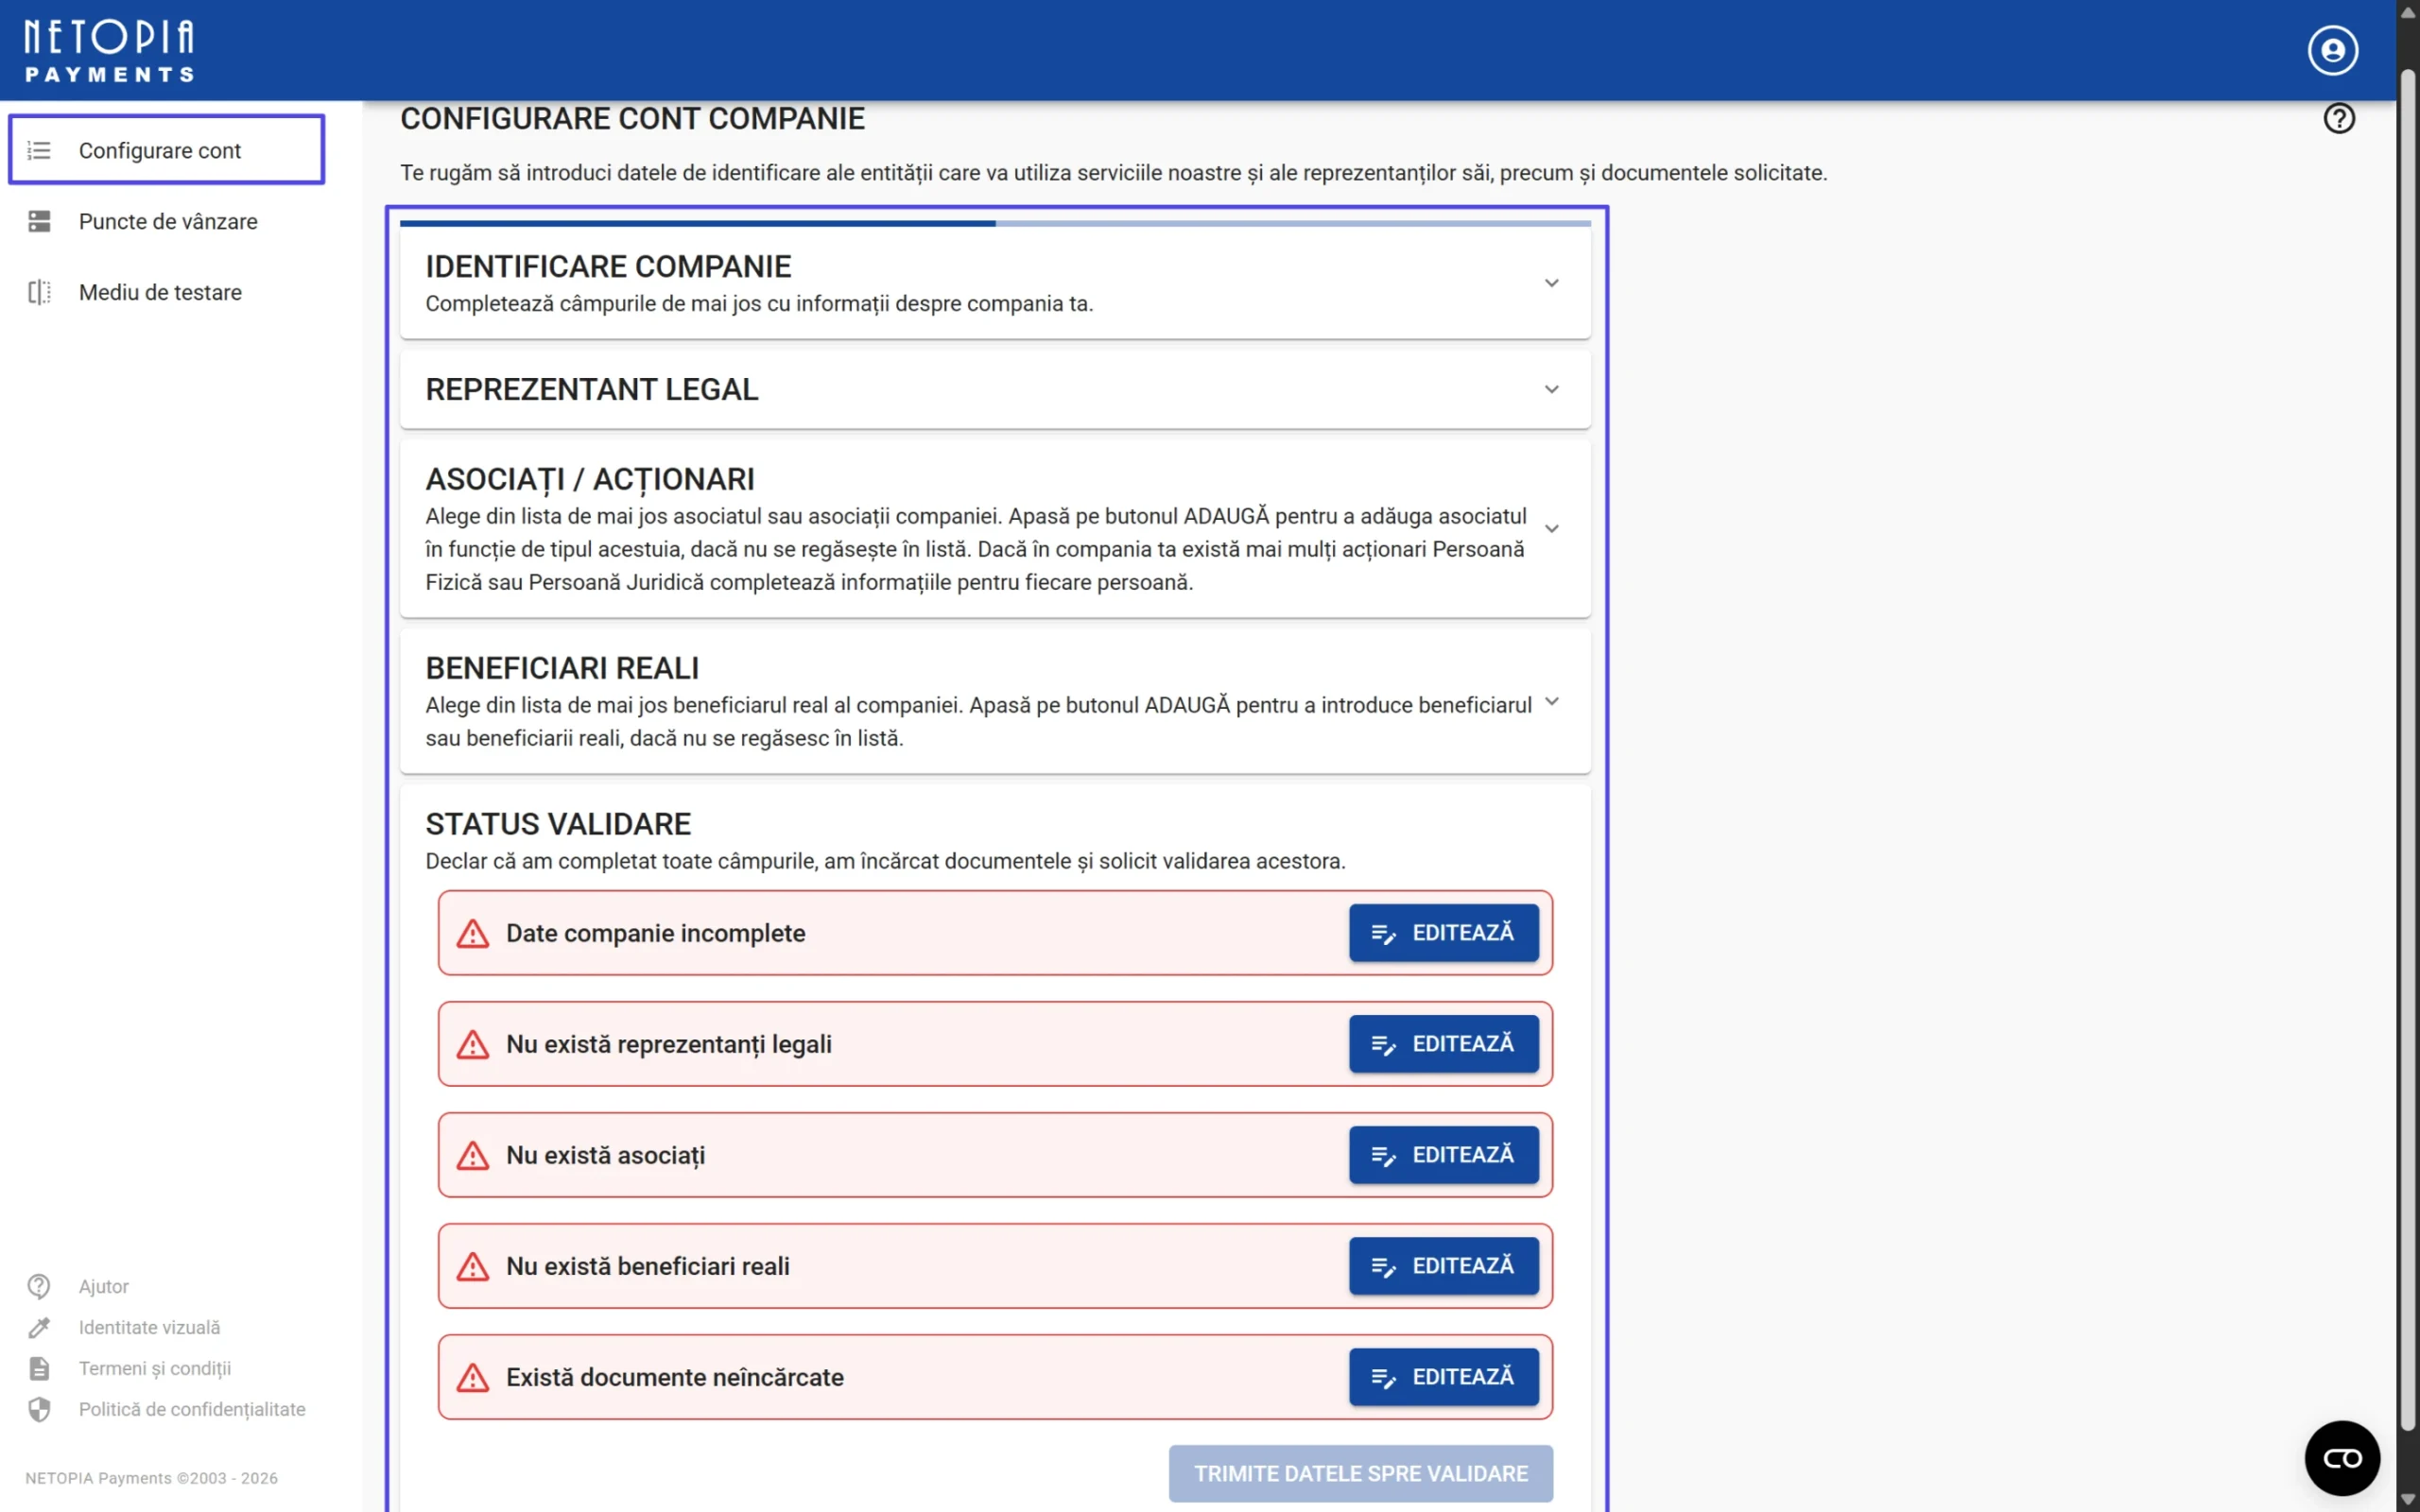Expand the Asociați / Acționari section
The height and width of the screenshot is (1512, 2420).
tap(1551, 528)
